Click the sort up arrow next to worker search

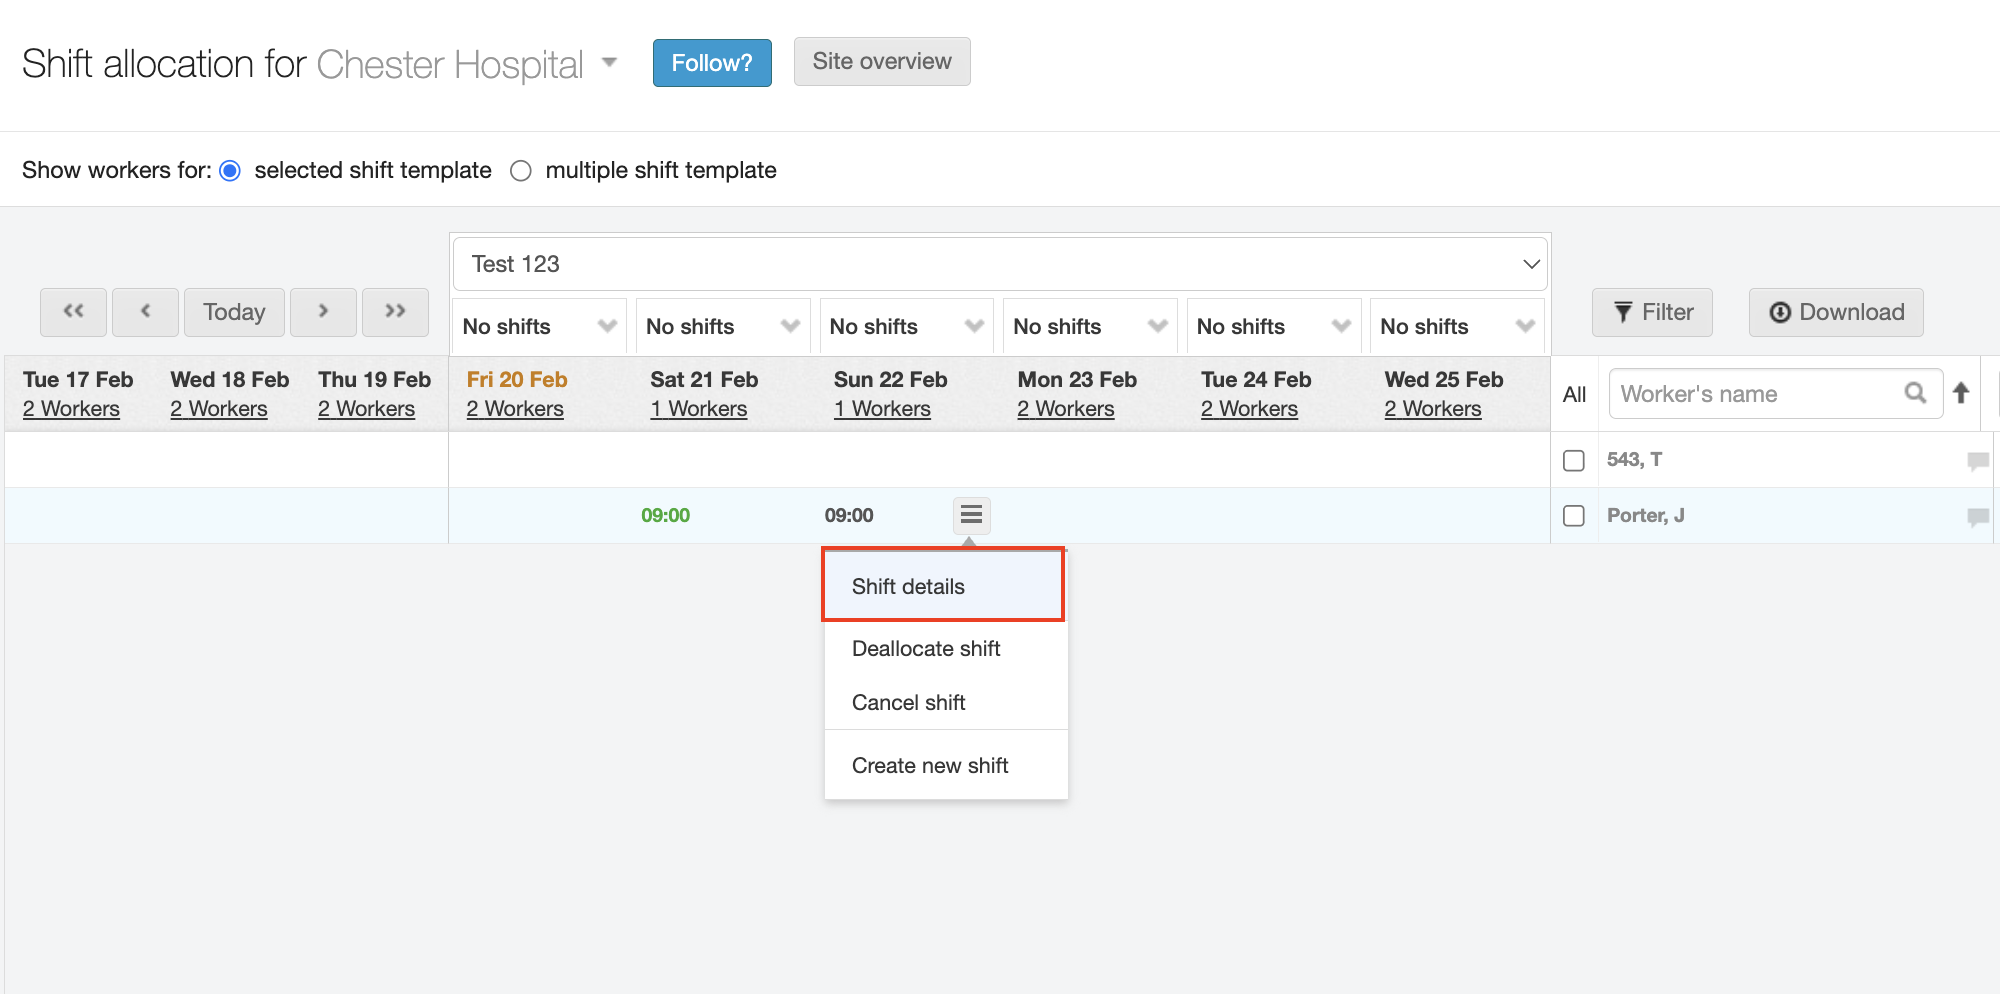[1961, 393]
